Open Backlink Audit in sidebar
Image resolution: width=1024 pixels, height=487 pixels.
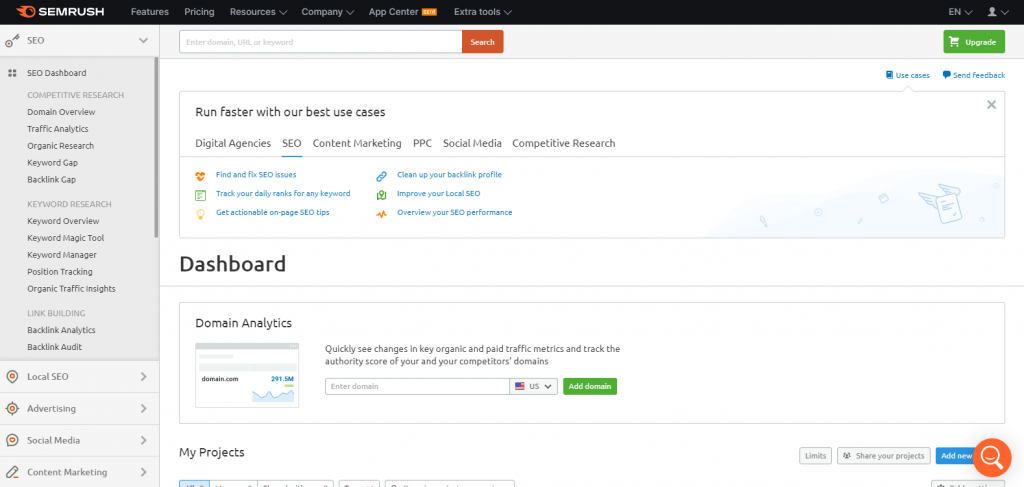coord(54,347)
